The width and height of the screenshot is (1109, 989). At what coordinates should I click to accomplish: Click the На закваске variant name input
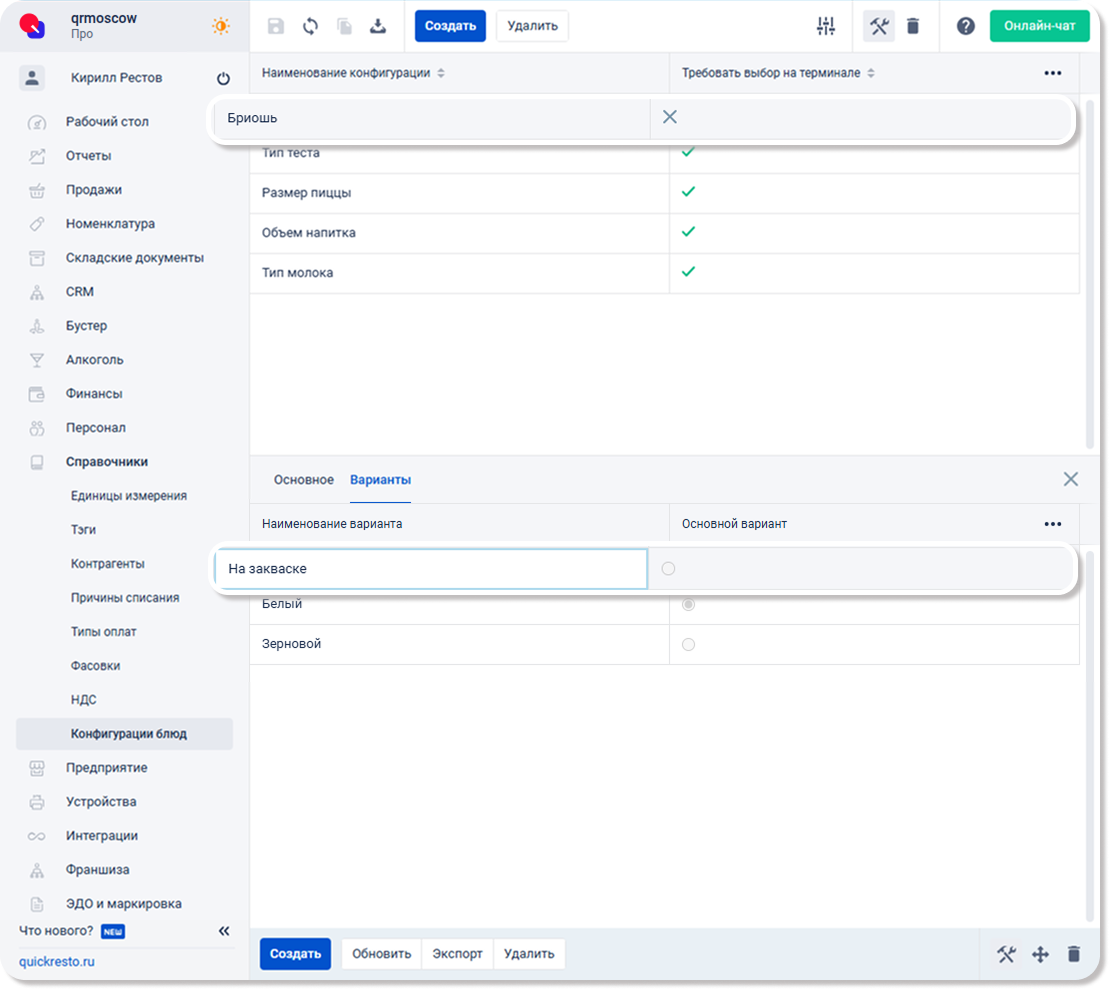click(x=431, y=569)
